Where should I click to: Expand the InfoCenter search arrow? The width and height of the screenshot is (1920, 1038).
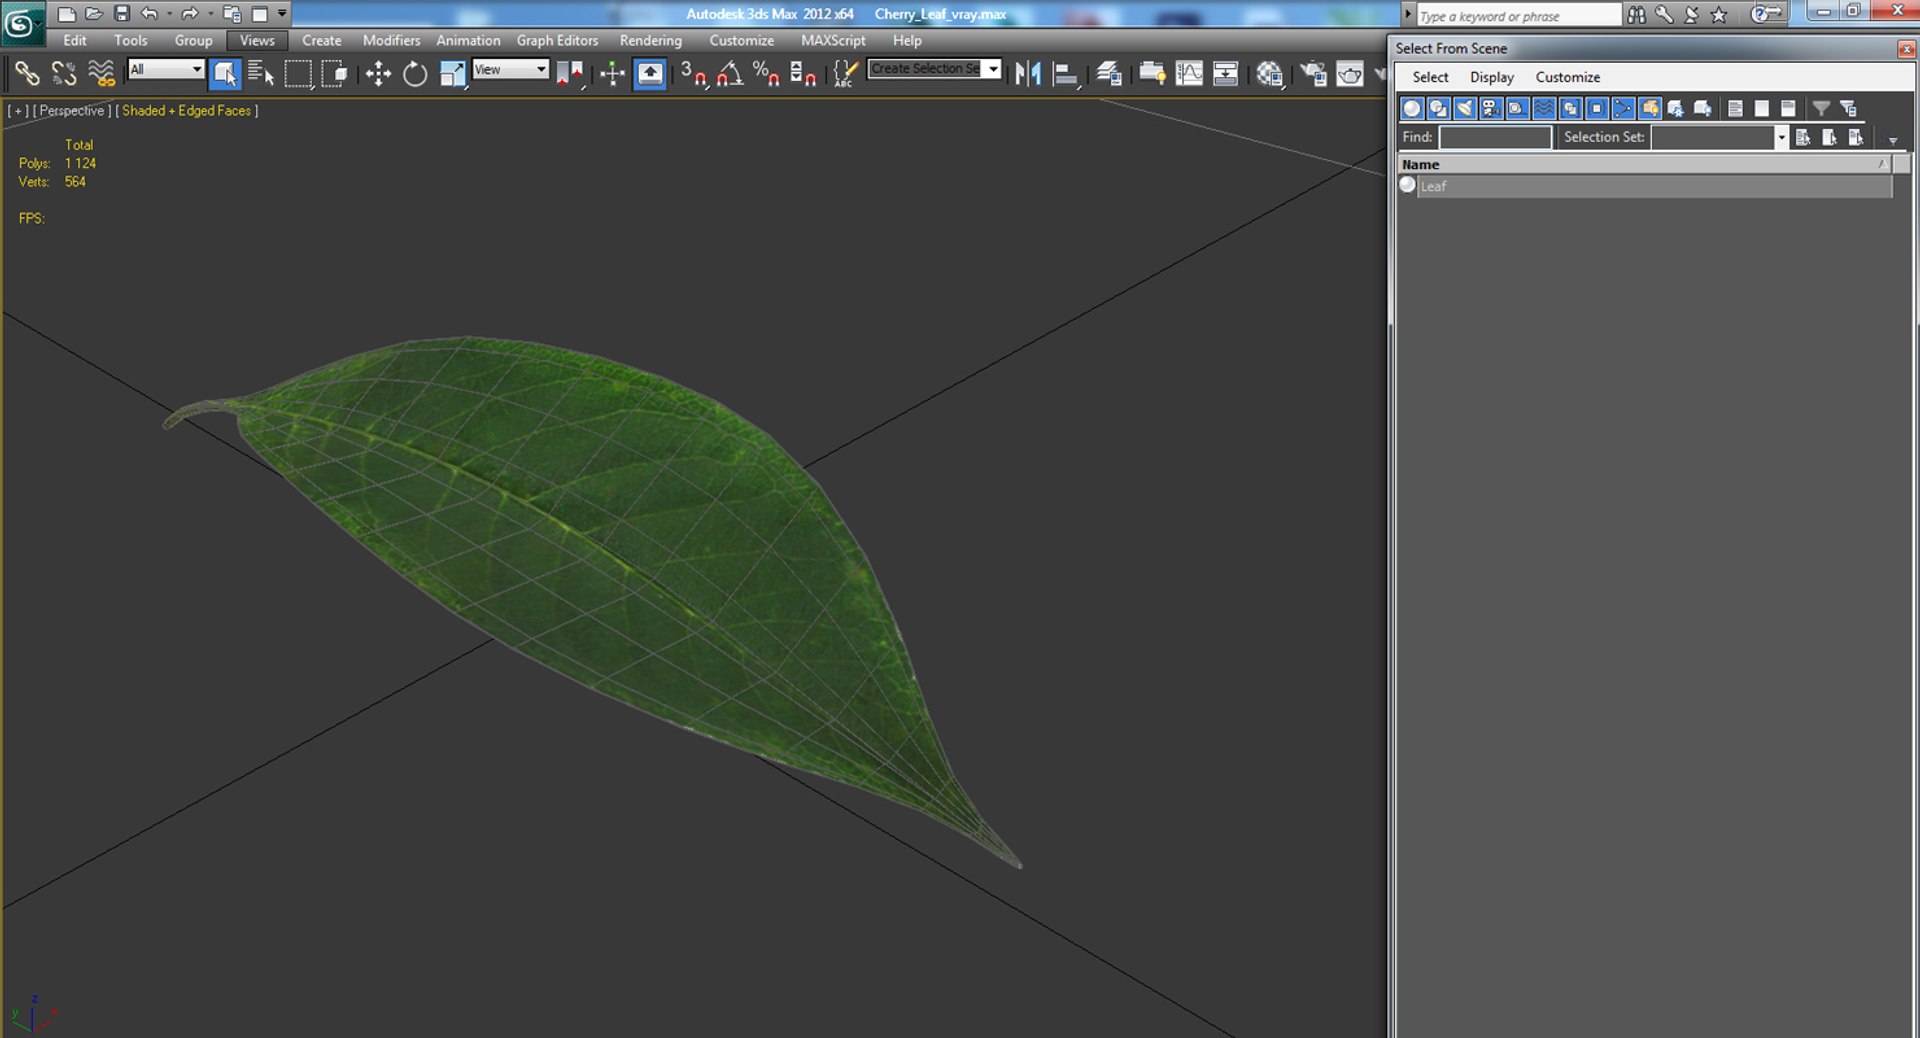(x=1408, y=14)
